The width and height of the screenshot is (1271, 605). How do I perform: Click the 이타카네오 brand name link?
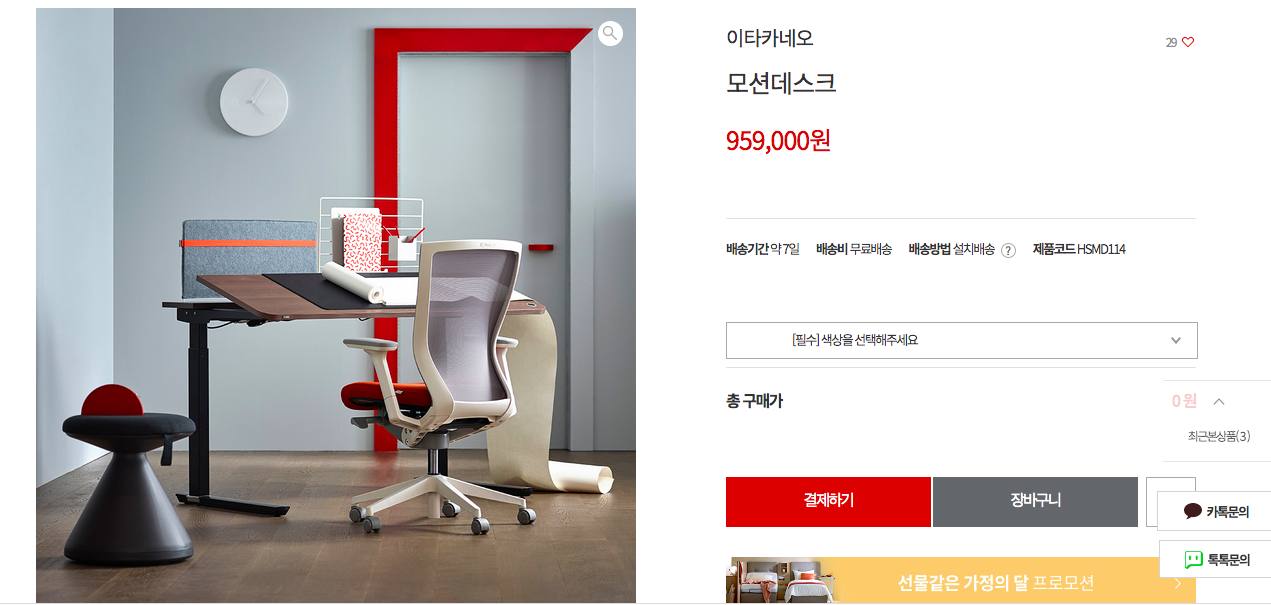coord(770,38)
